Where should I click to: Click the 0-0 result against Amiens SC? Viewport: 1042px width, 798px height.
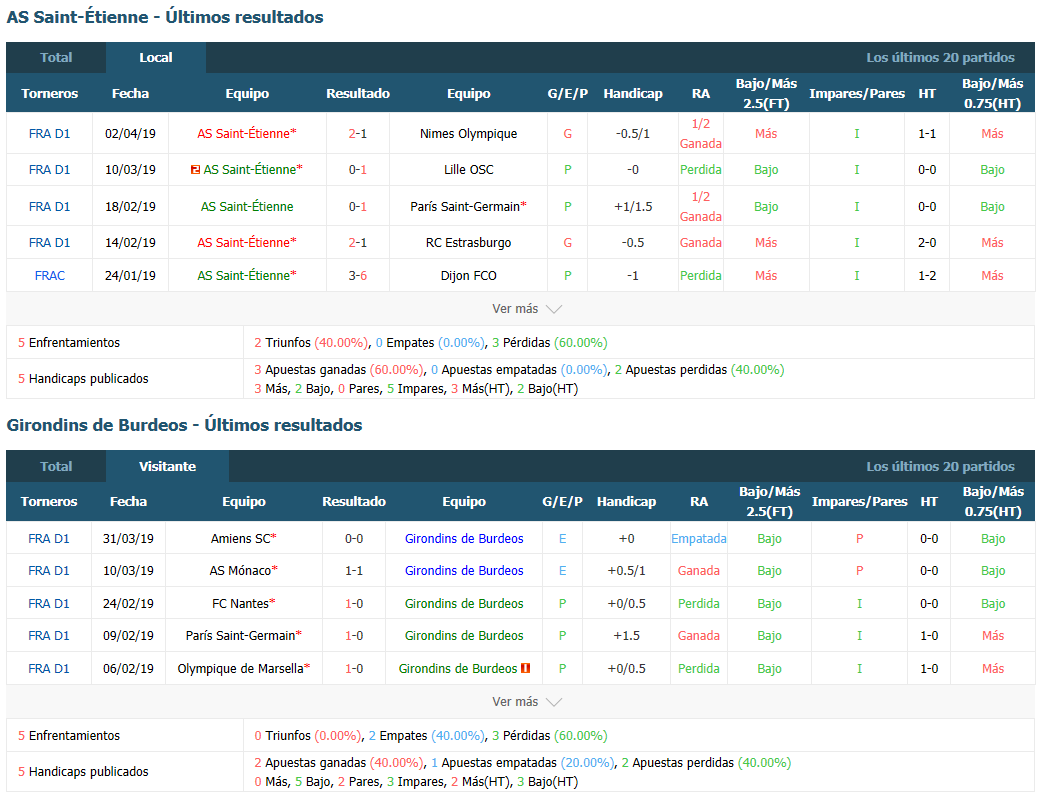(354, 539)
